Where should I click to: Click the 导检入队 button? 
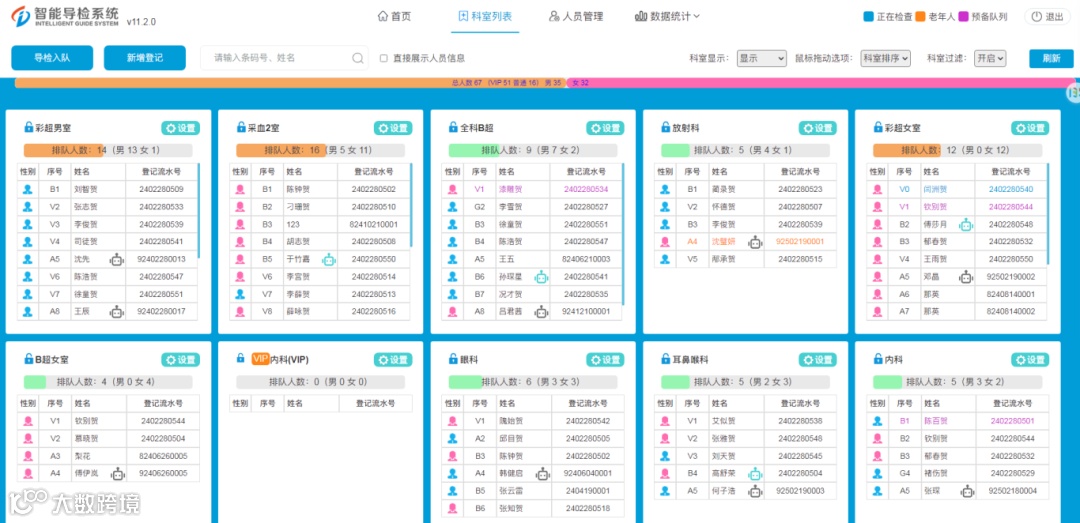click(52, 58)
